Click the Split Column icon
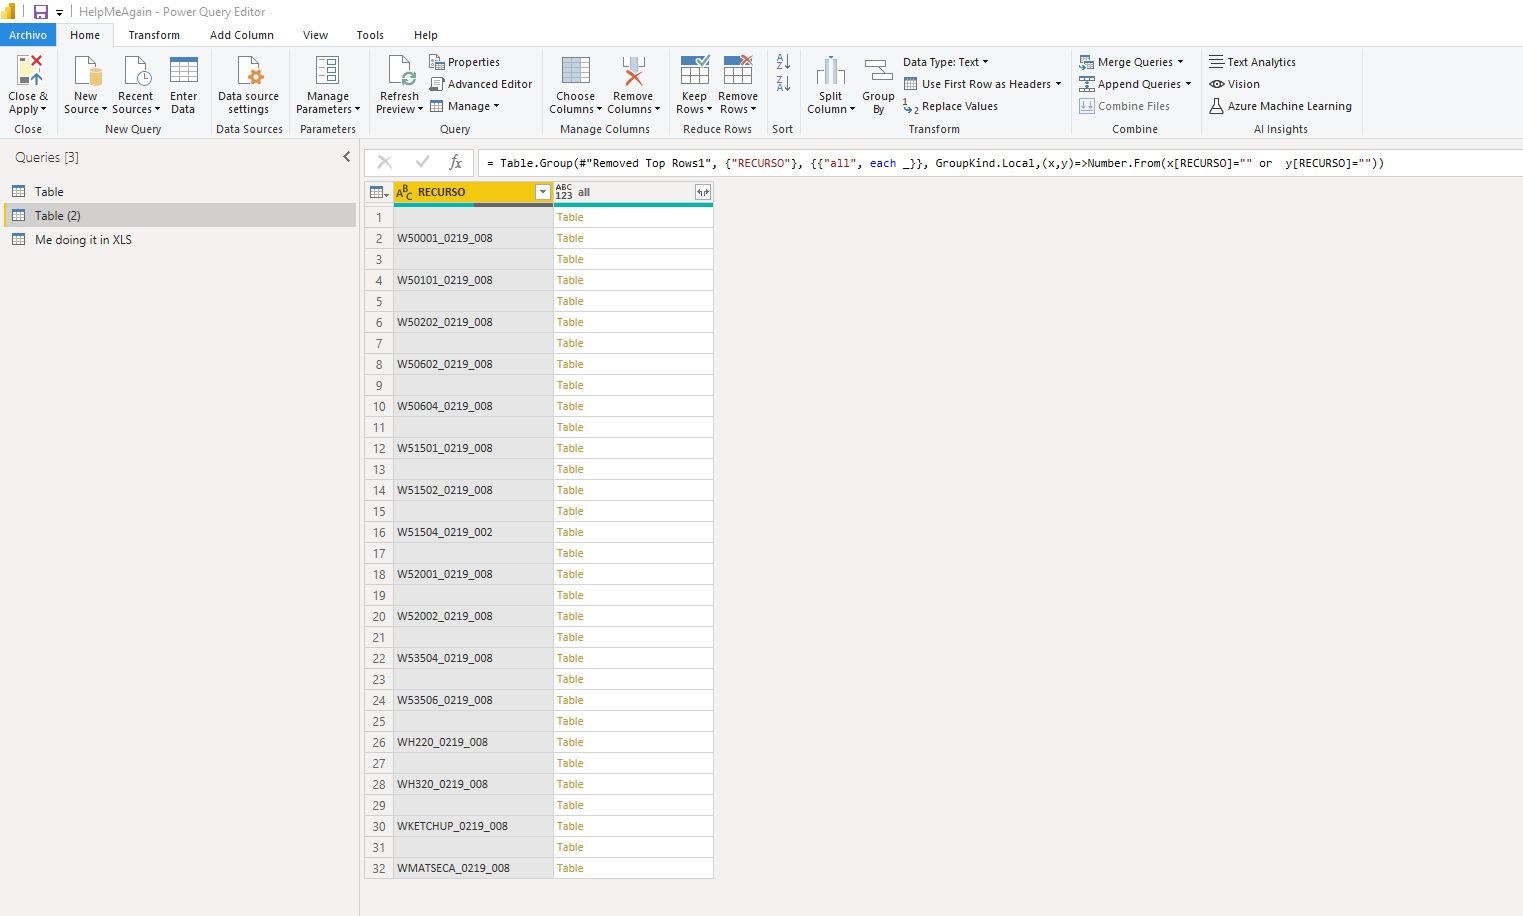The image size is (1523, 916). coord(831,72)
